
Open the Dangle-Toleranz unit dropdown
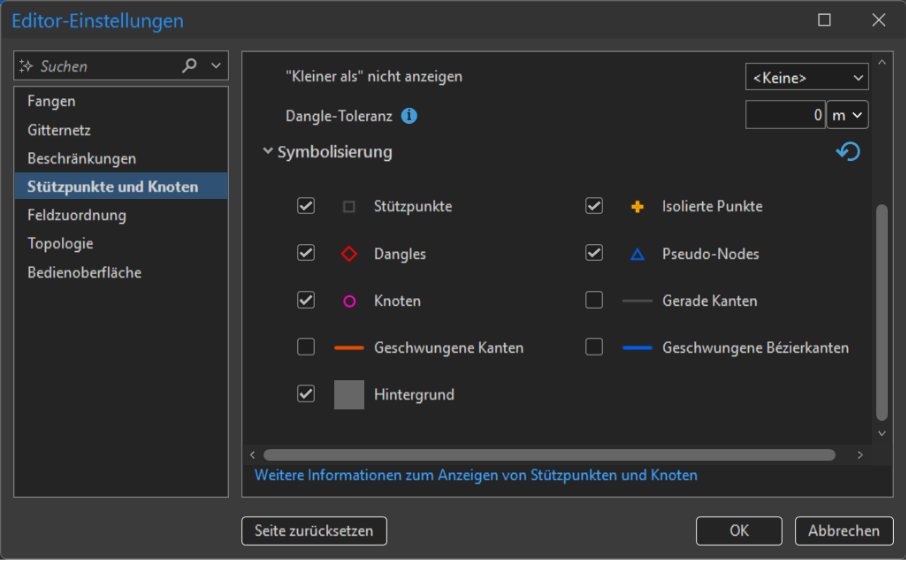[847, 115]
